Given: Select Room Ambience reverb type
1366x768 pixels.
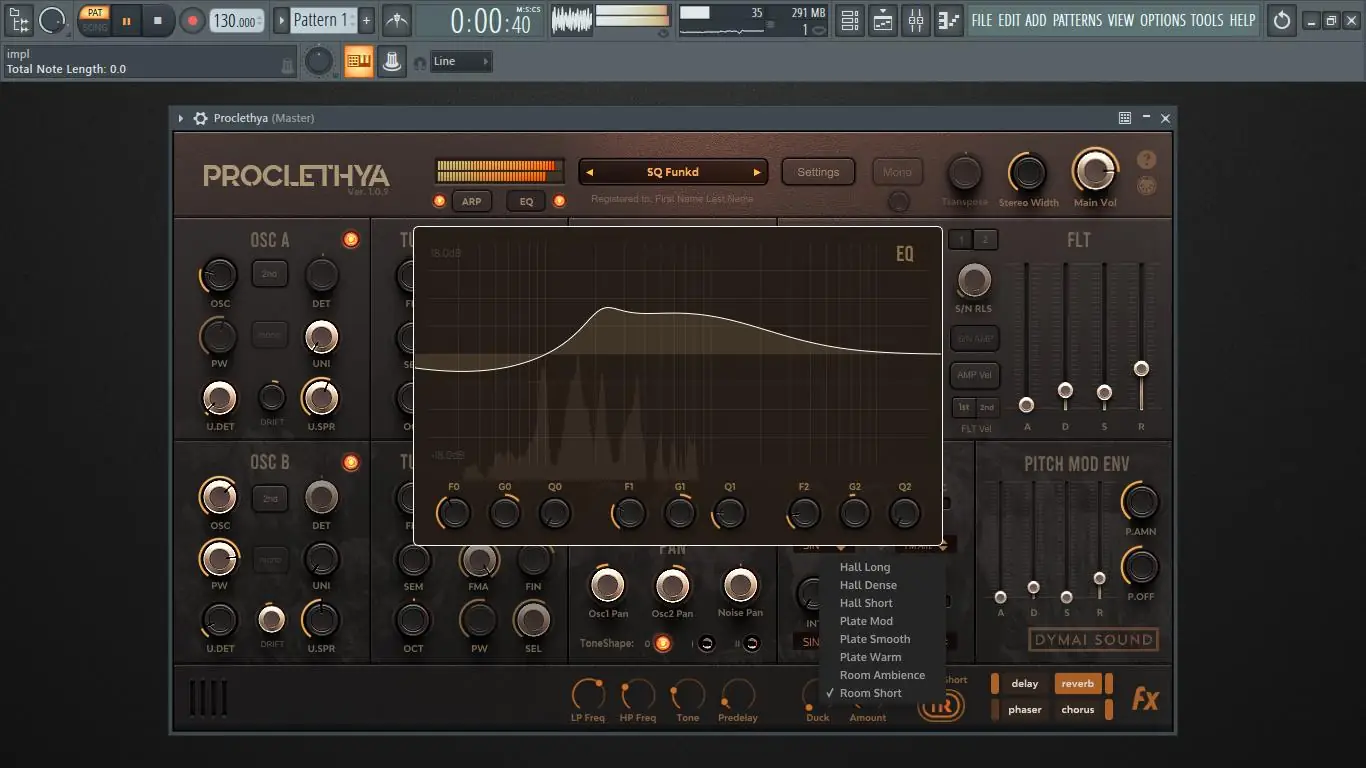Looking at the screenshot, I should pyautogui.click(x=882, y=675).
